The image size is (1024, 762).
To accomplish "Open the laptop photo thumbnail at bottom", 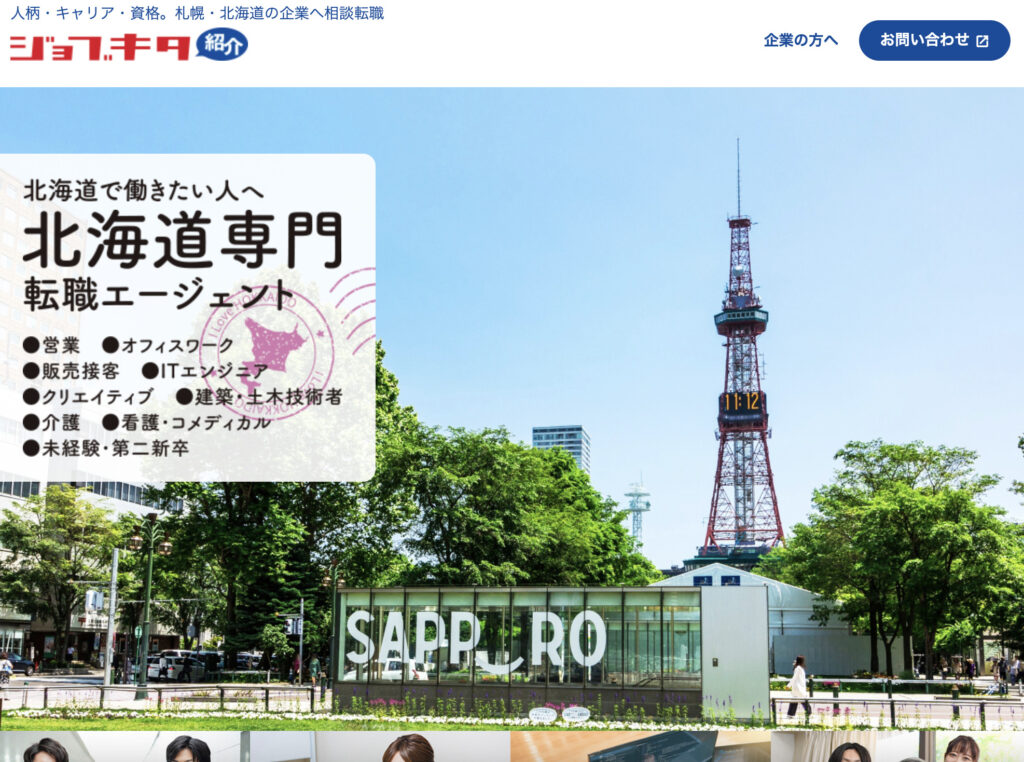I will [x=640, y=746].
